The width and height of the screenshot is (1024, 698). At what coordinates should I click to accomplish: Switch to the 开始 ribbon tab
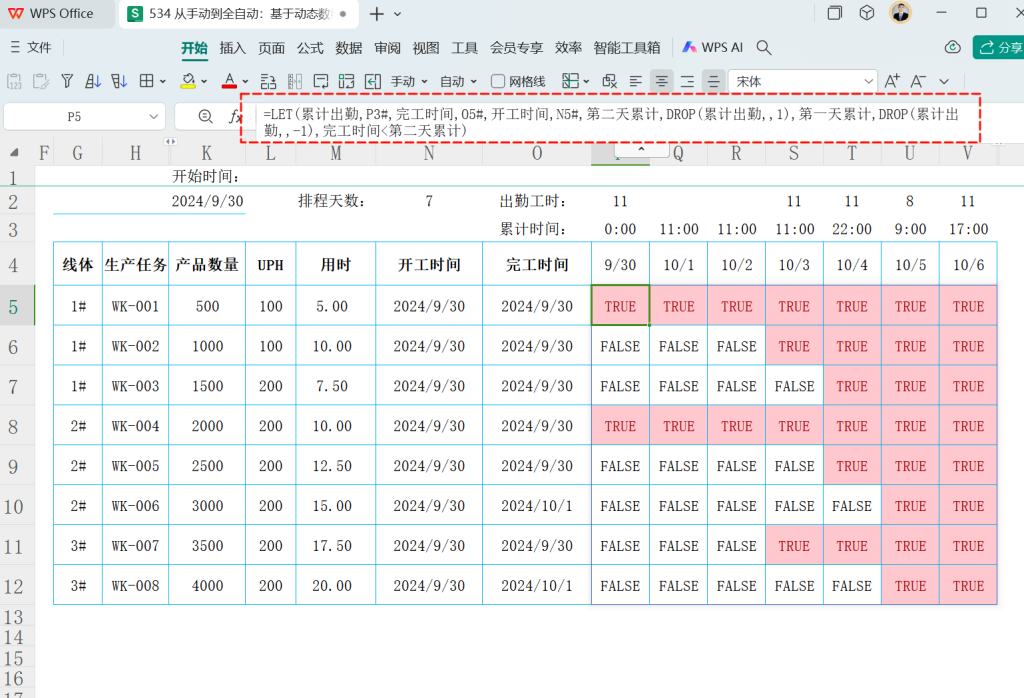pos(194,48)
